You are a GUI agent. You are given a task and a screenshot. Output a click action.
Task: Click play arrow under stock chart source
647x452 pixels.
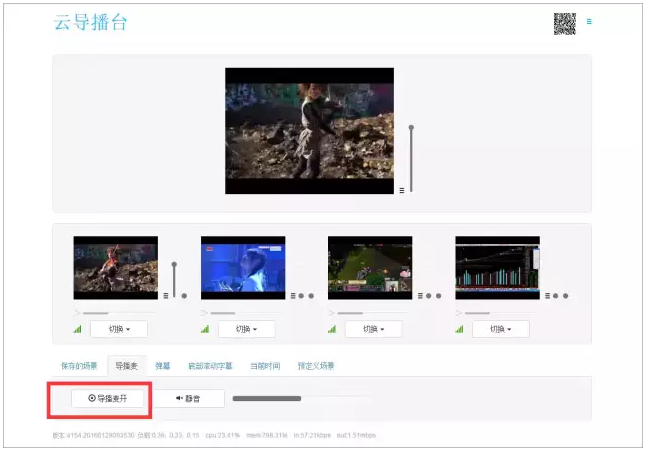tap(458, 313)
